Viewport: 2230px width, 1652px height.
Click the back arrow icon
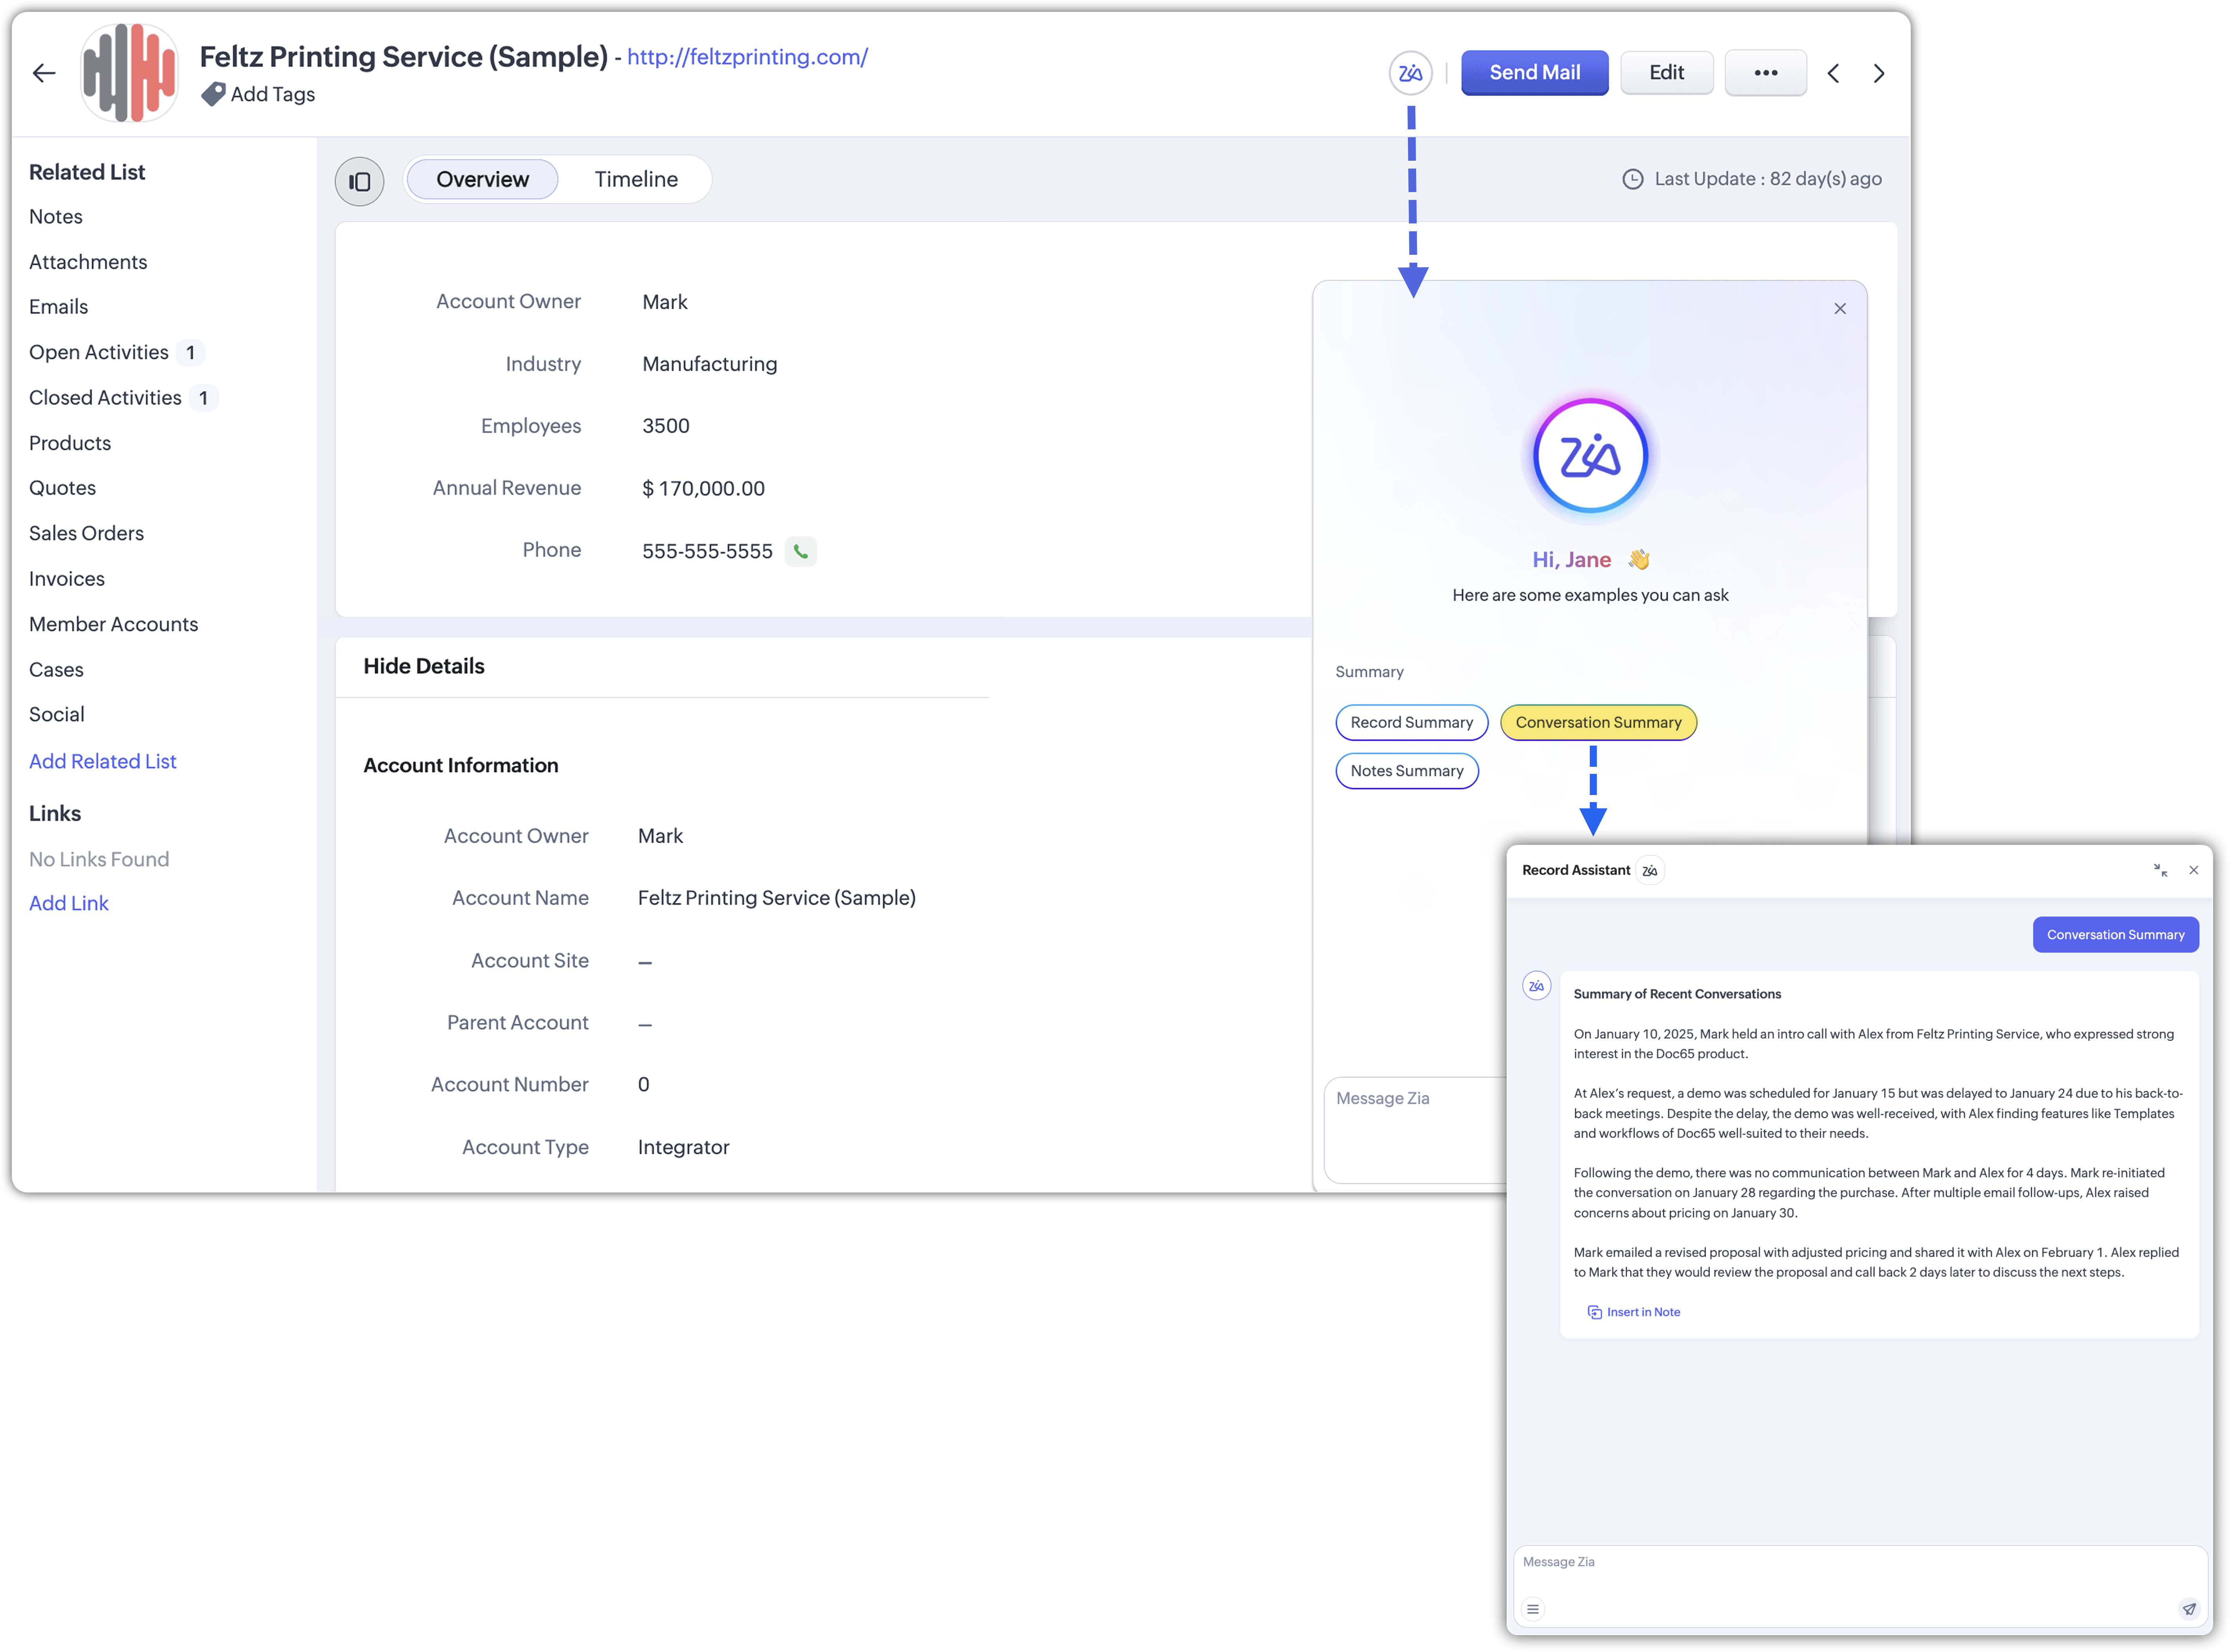[x=44, y=73]
